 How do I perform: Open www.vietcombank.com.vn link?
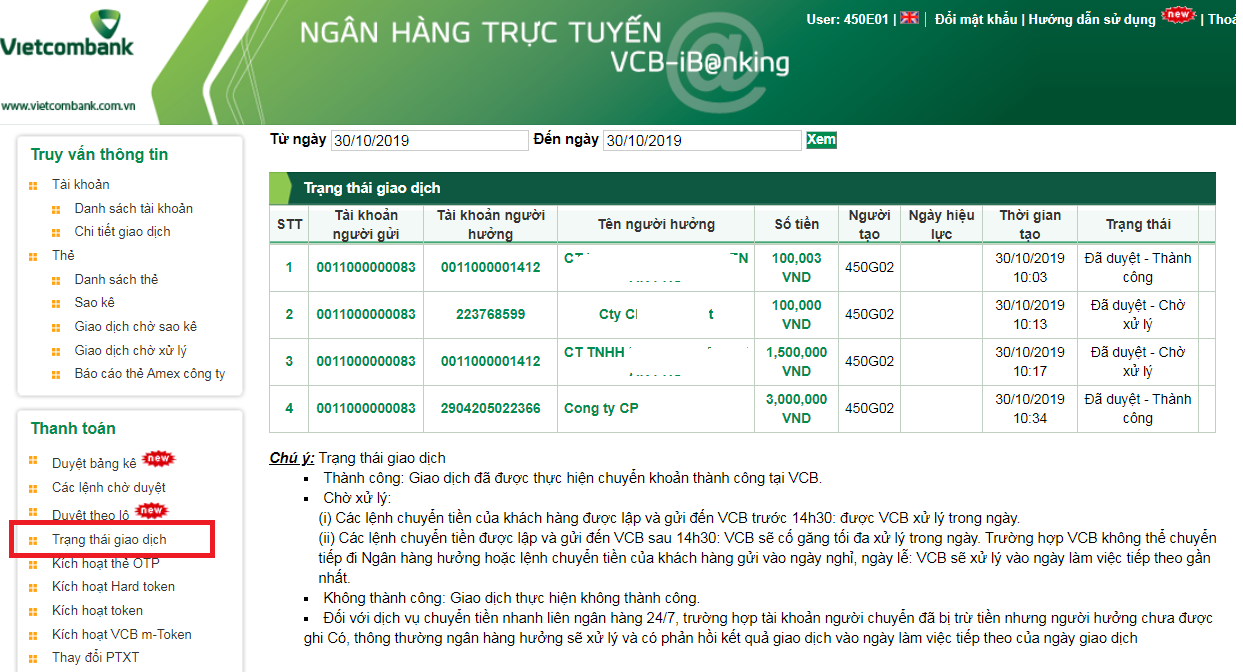tap(68, 105)
